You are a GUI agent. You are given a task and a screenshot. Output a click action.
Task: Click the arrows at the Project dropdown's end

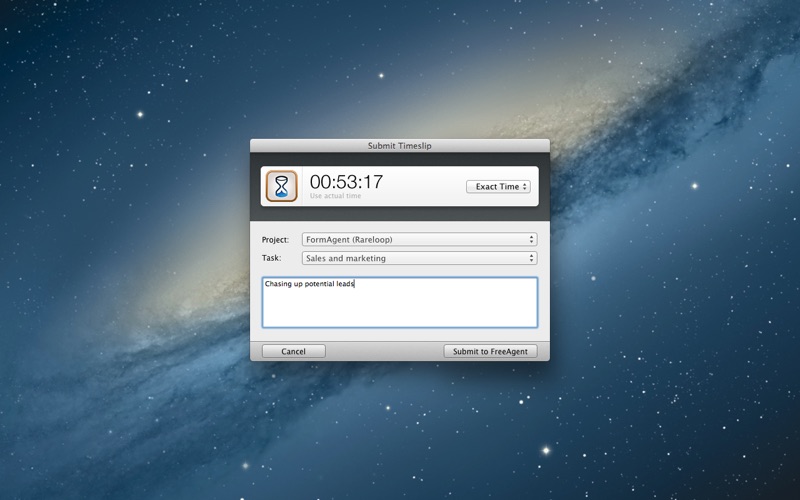(531, 240)
